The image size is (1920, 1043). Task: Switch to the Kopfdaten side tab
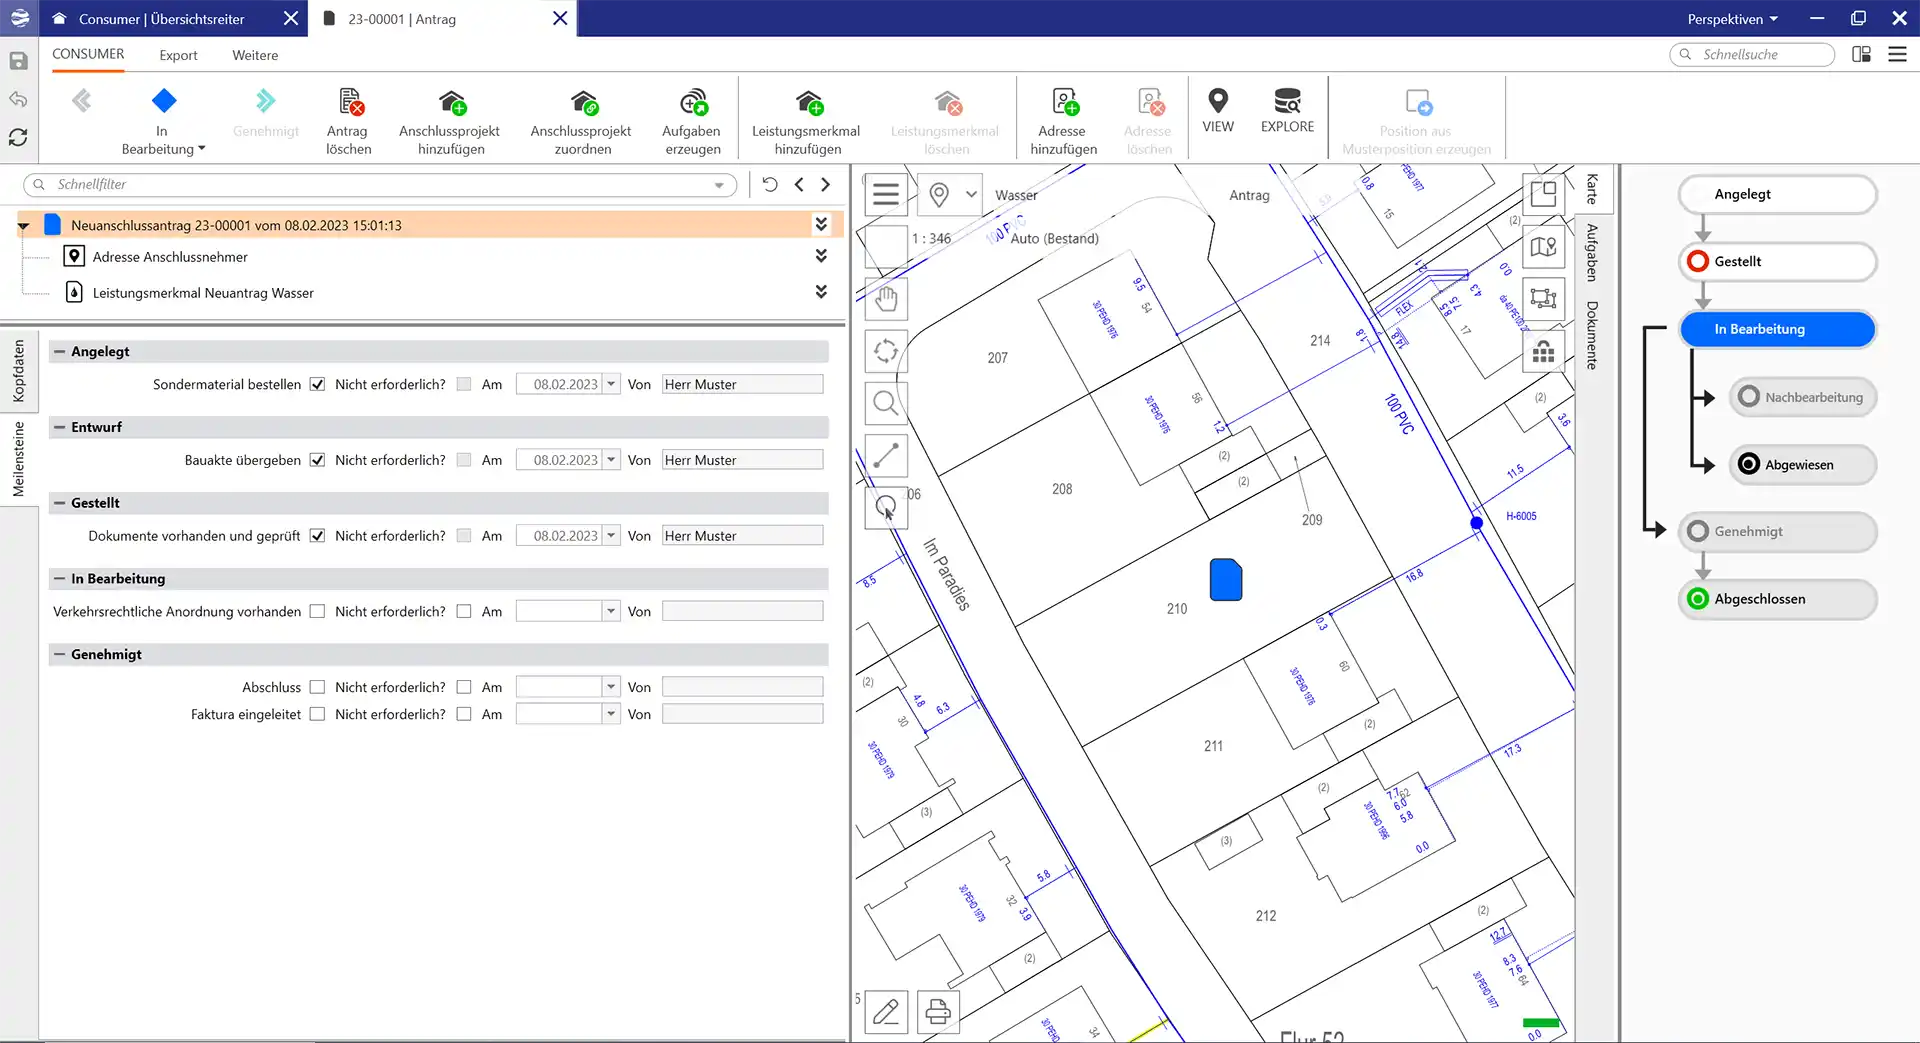point(18,371)
